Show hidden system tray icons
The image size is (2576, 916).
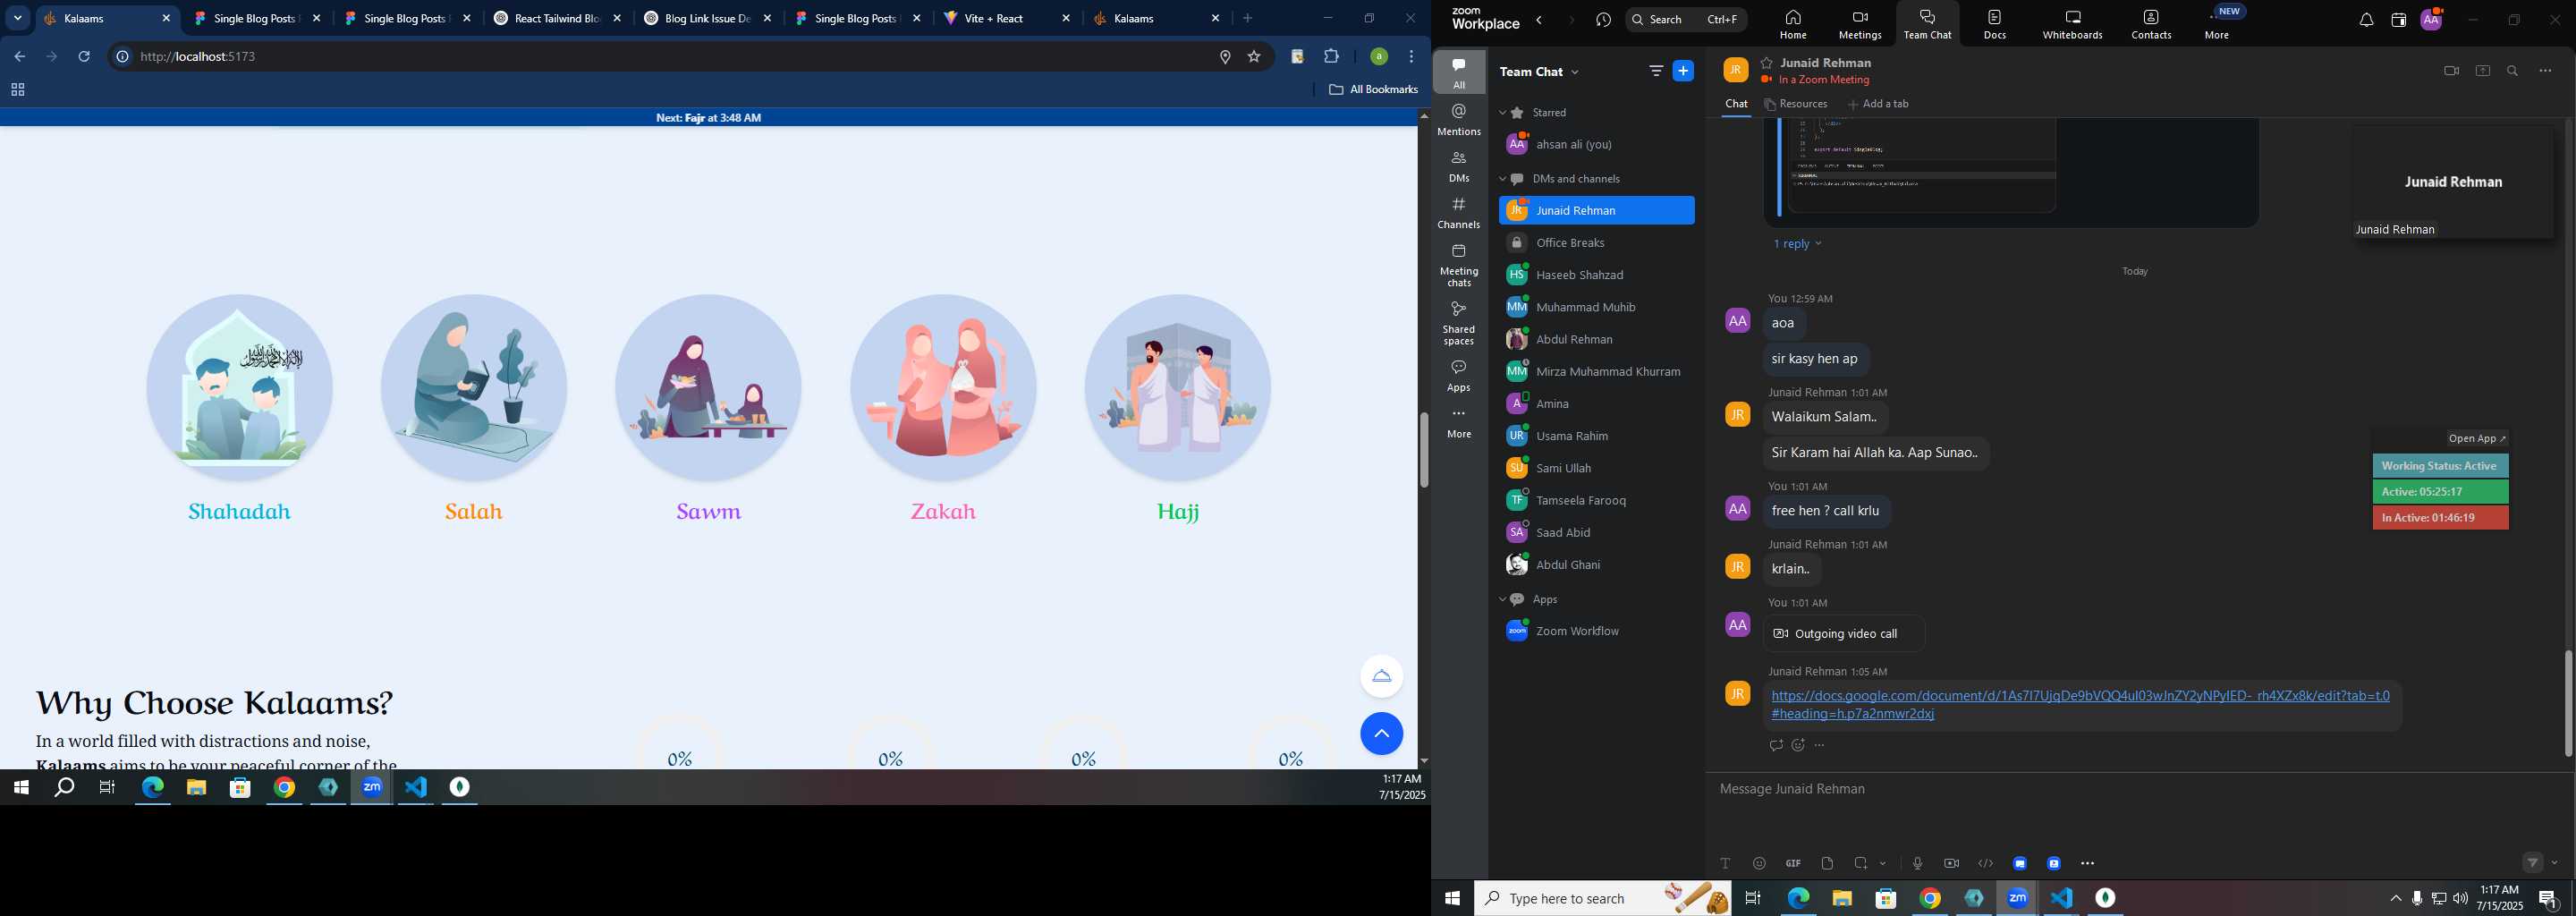2395,899
